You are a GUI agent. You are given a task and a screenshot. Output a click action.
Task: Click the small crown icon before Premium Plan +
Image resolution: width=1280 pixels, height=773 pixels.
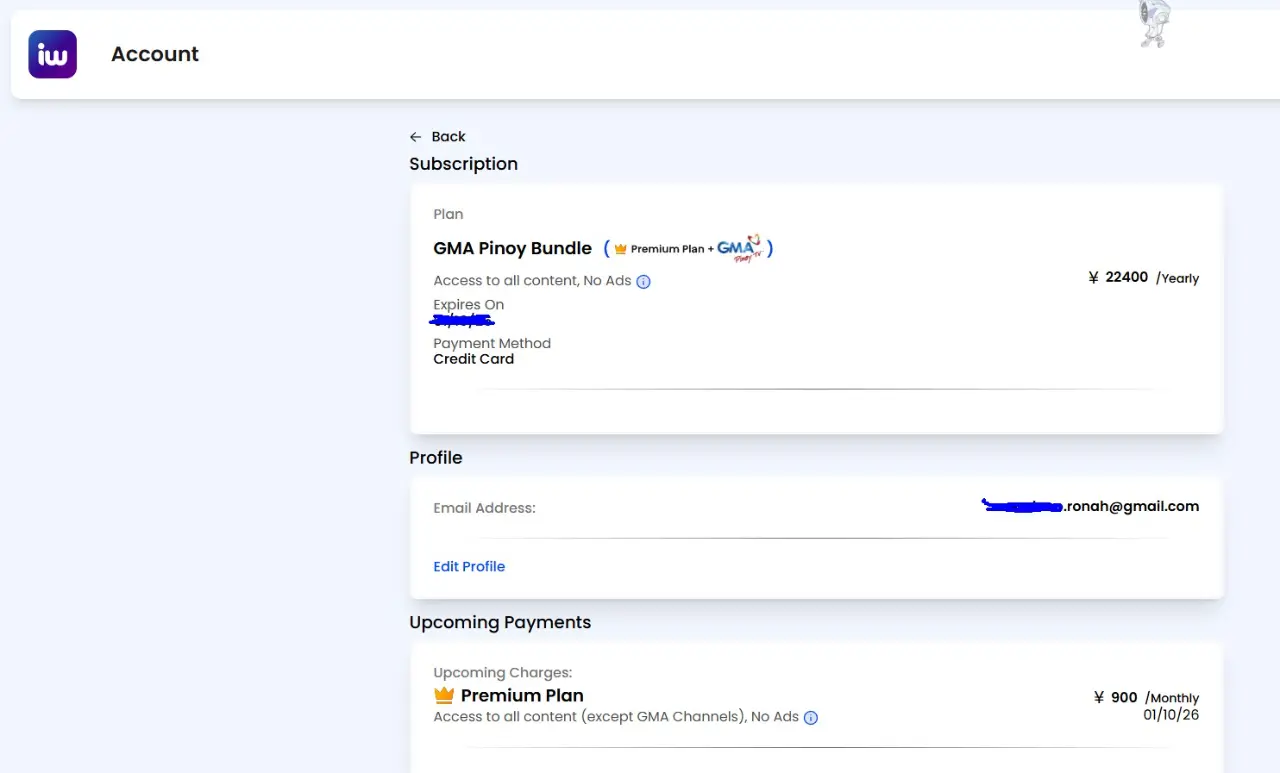(x=620, y=249)
